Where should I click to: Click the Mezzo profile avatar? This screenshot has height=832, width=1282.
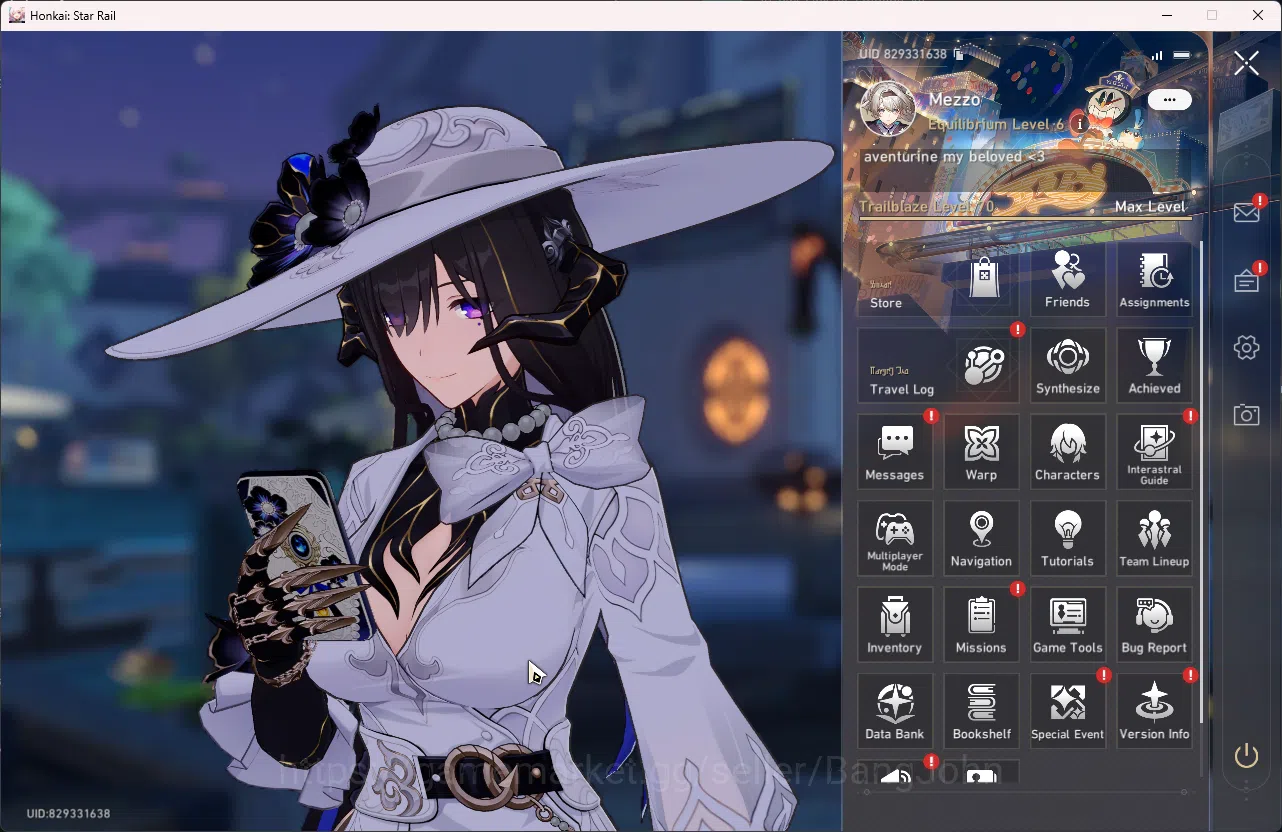click(888, 108)
